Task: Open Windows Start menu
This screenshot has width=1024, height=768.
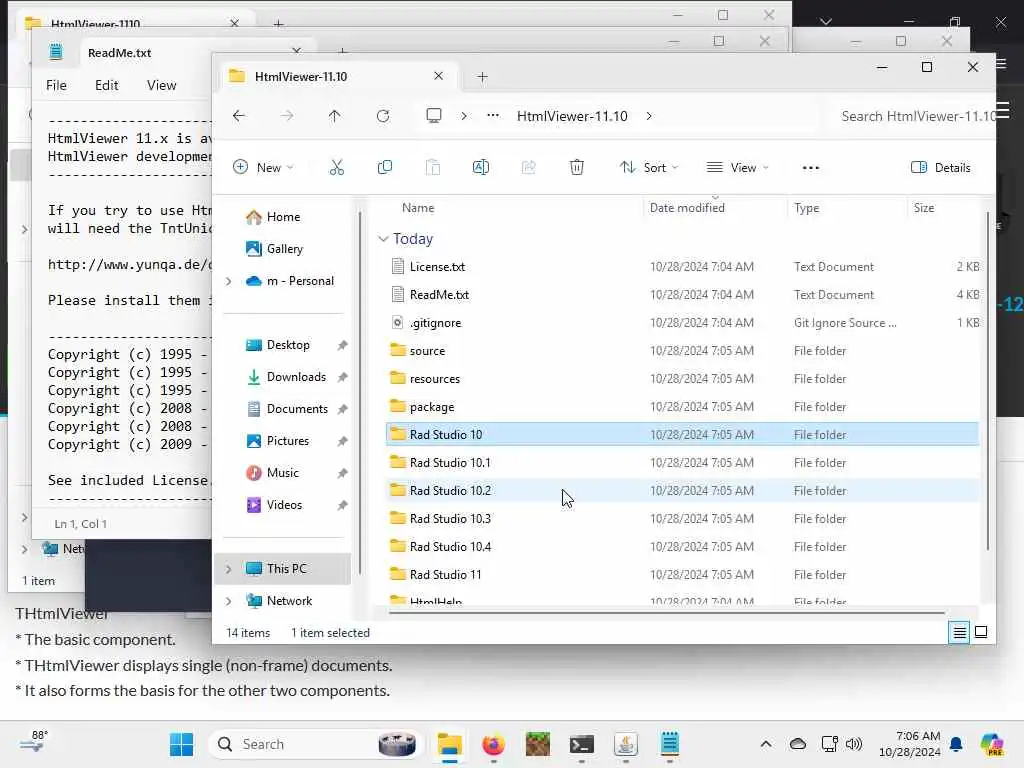Action: pos(181,744)
